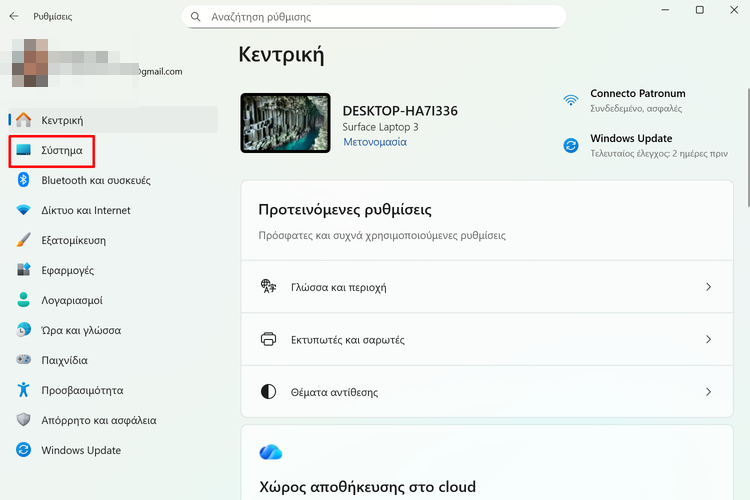Click the Μετονομασία link
This screenshot has width=750, height=500.
375,143
